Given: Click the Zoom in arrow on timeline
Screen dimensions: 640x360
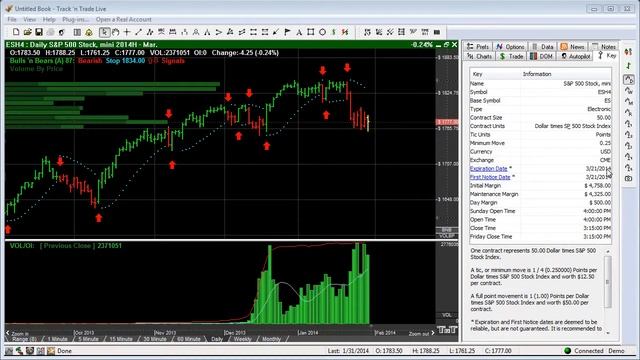Looking at the screenshot, I should pyautogui.click(x=8, y=333).
